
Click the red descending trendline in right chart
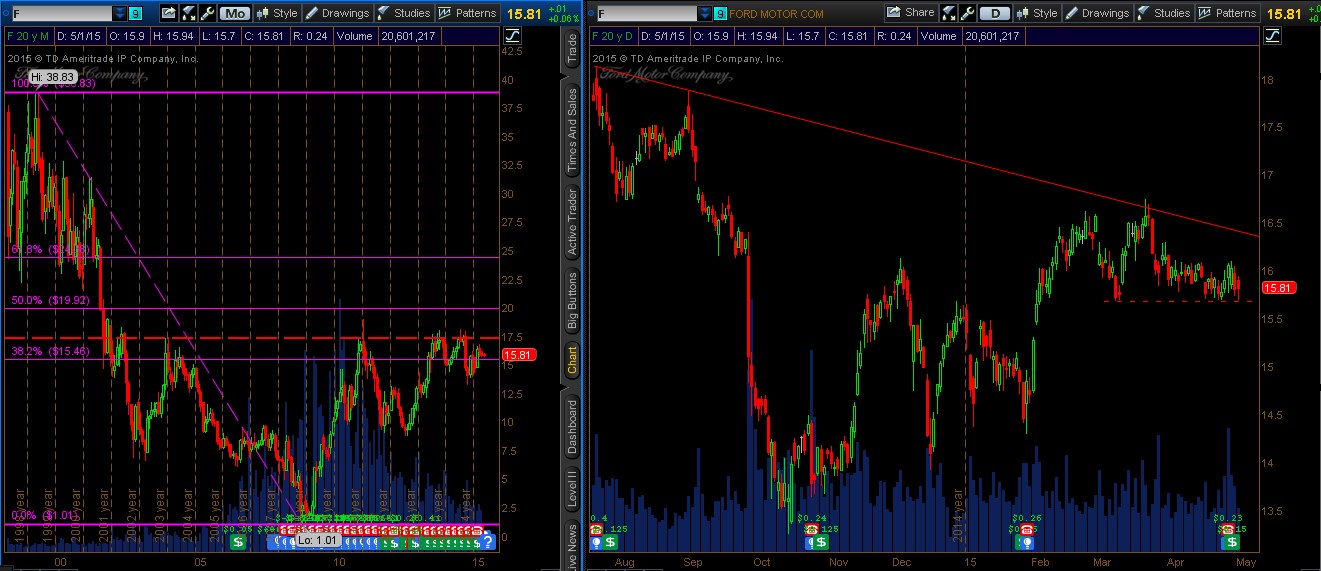tap(925, 152)
